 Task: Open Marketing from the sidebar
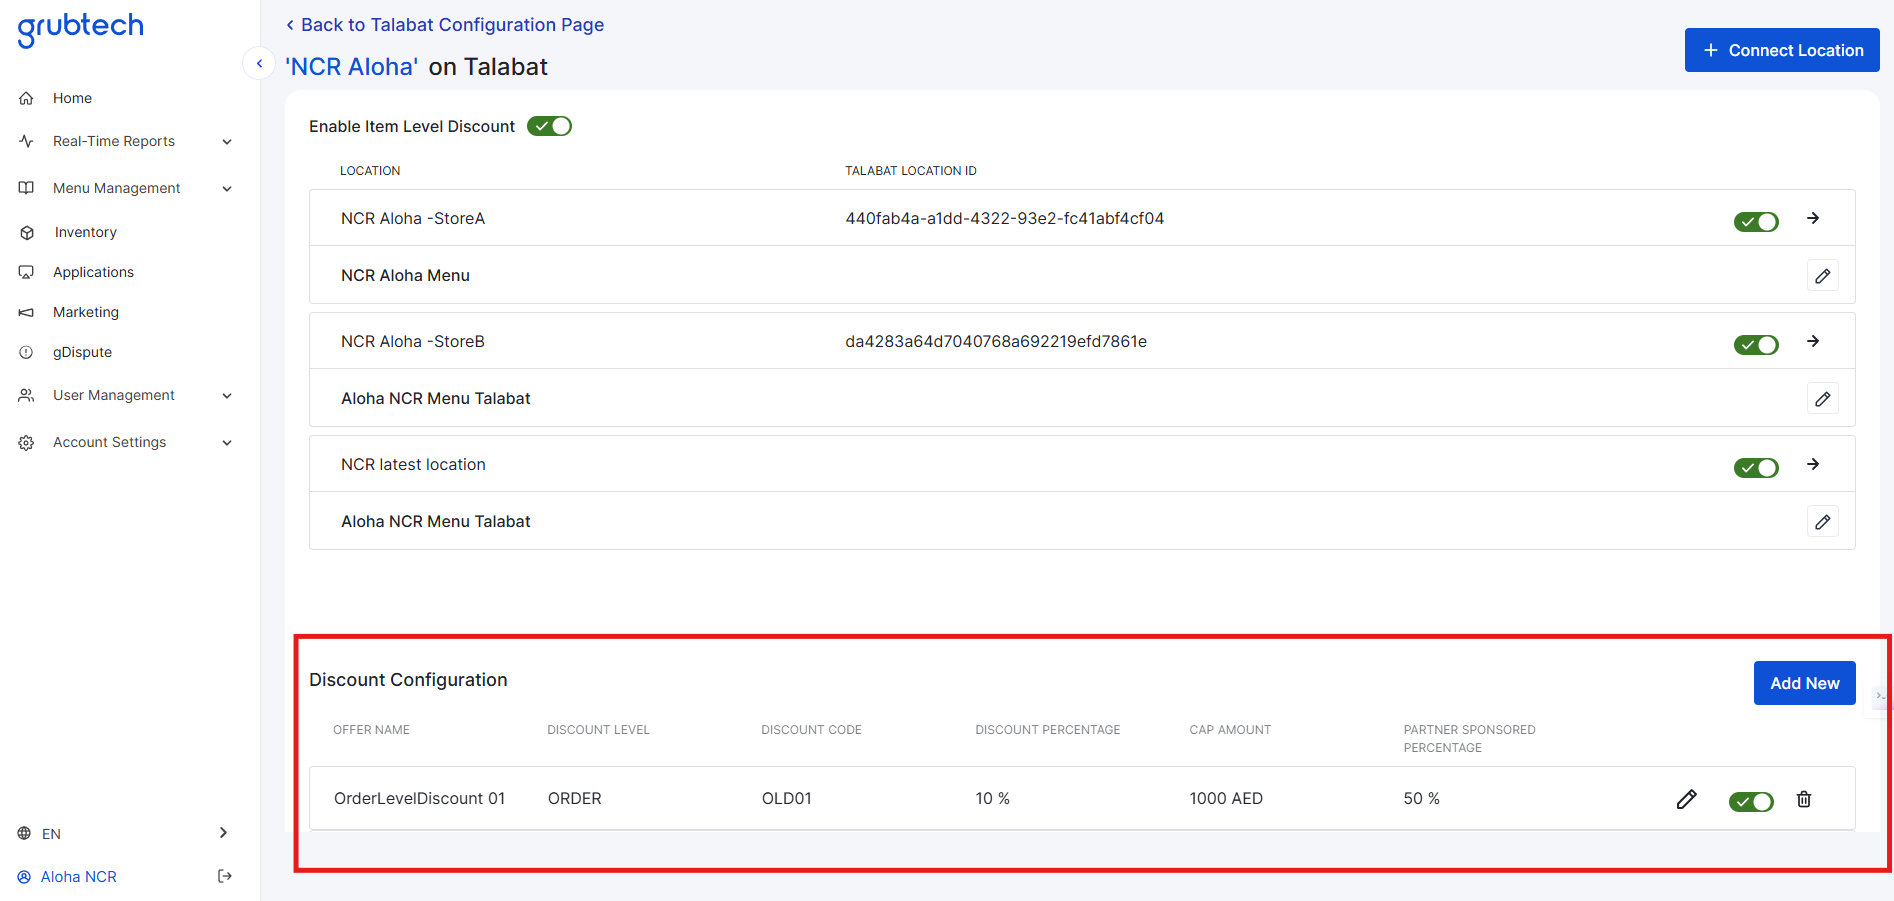tap(86, 312)
